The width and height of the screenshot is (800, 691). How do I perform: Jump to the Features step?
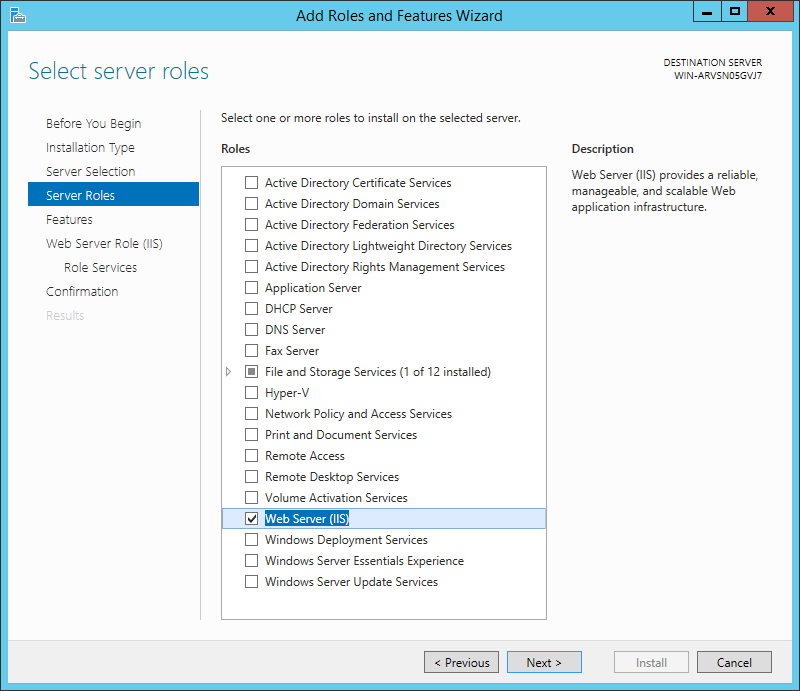coord(69,219)
